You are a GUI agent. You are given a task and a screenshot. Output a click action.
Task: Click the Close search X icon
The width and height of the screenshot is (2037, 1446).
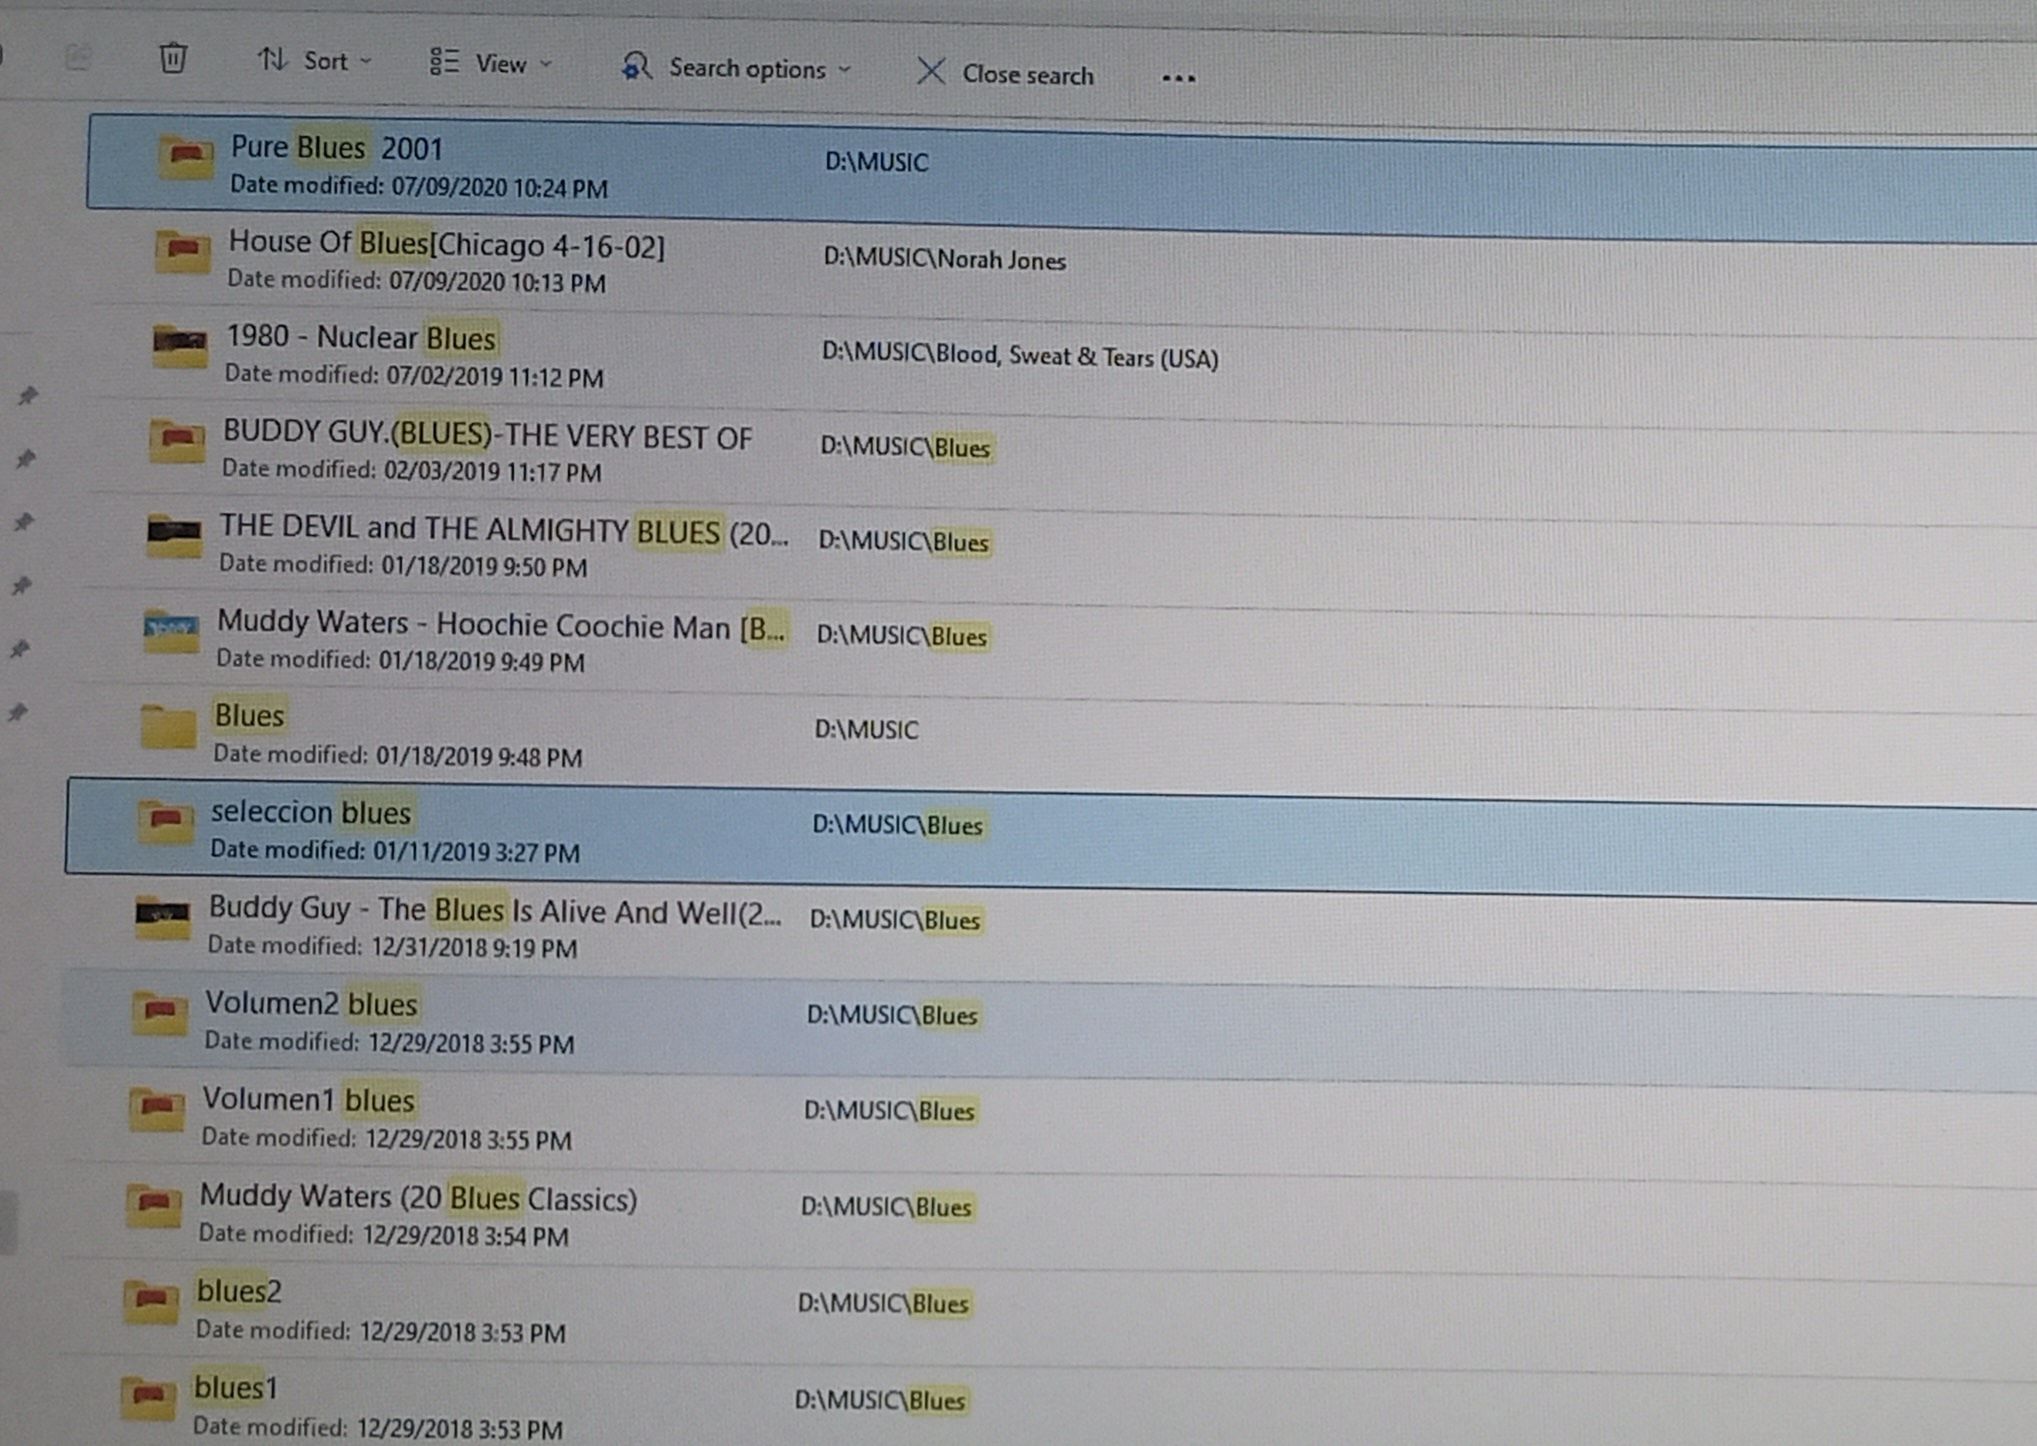click(x=931, y=71)
